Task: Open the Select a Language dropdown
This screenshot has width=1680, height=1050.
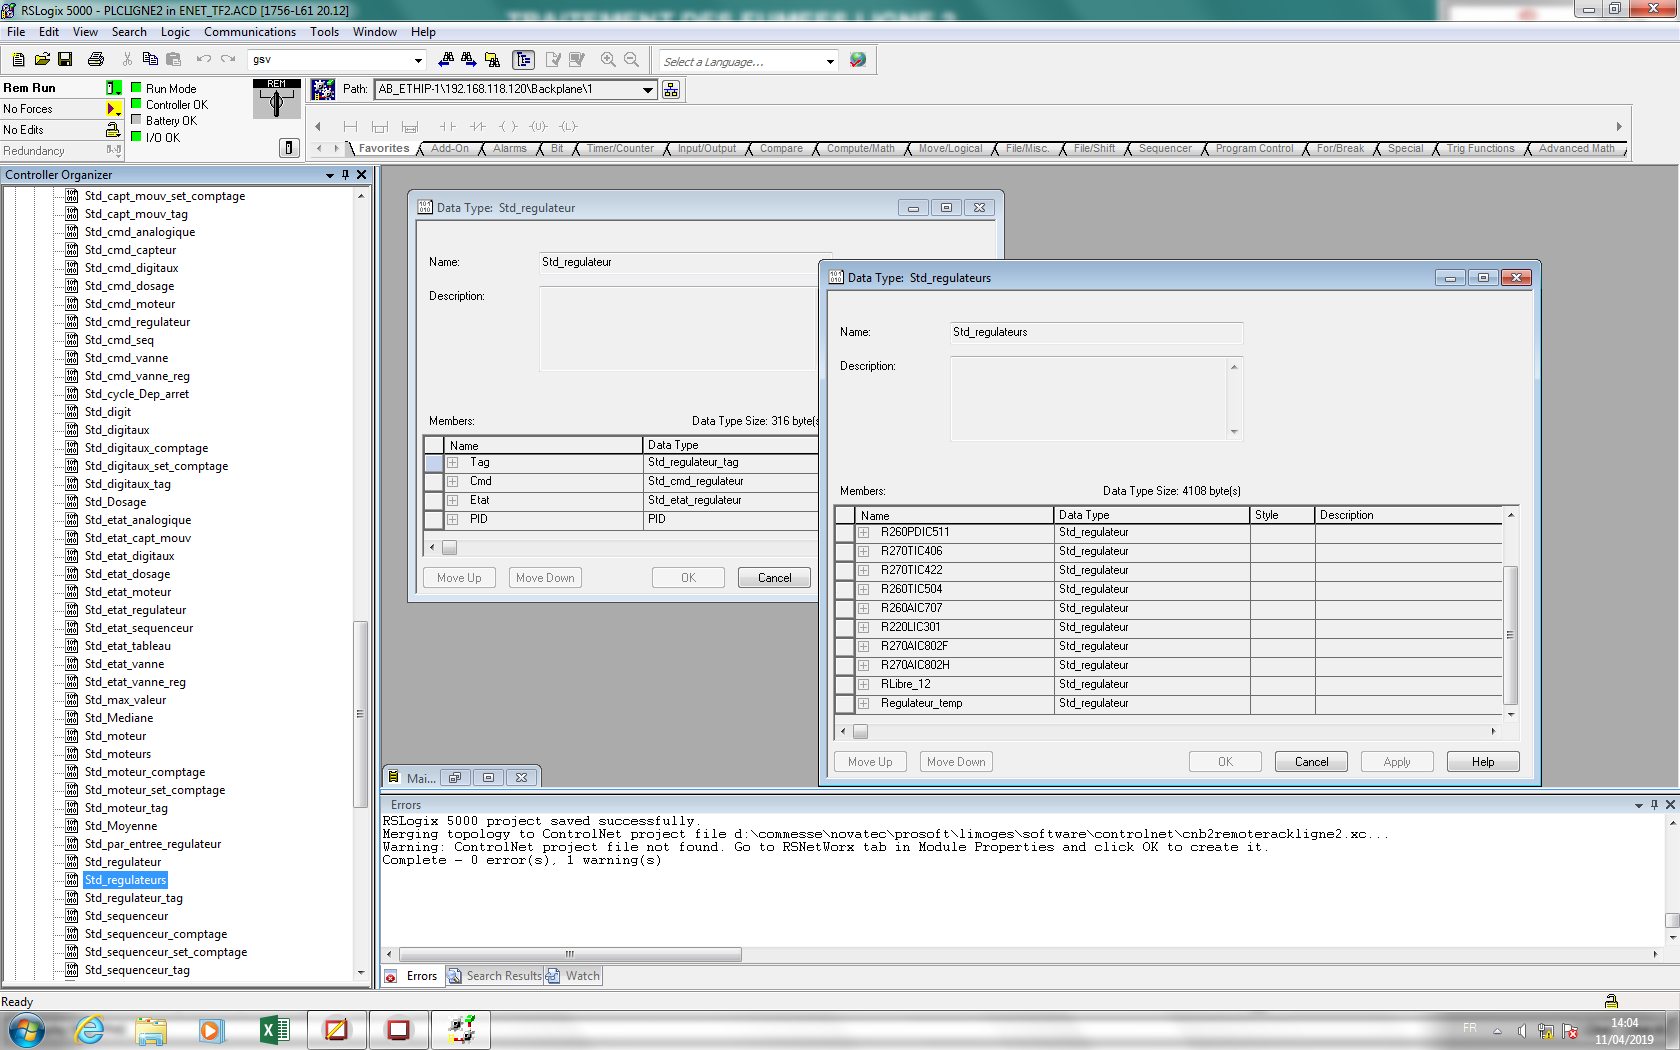Action: coord(830,62)
